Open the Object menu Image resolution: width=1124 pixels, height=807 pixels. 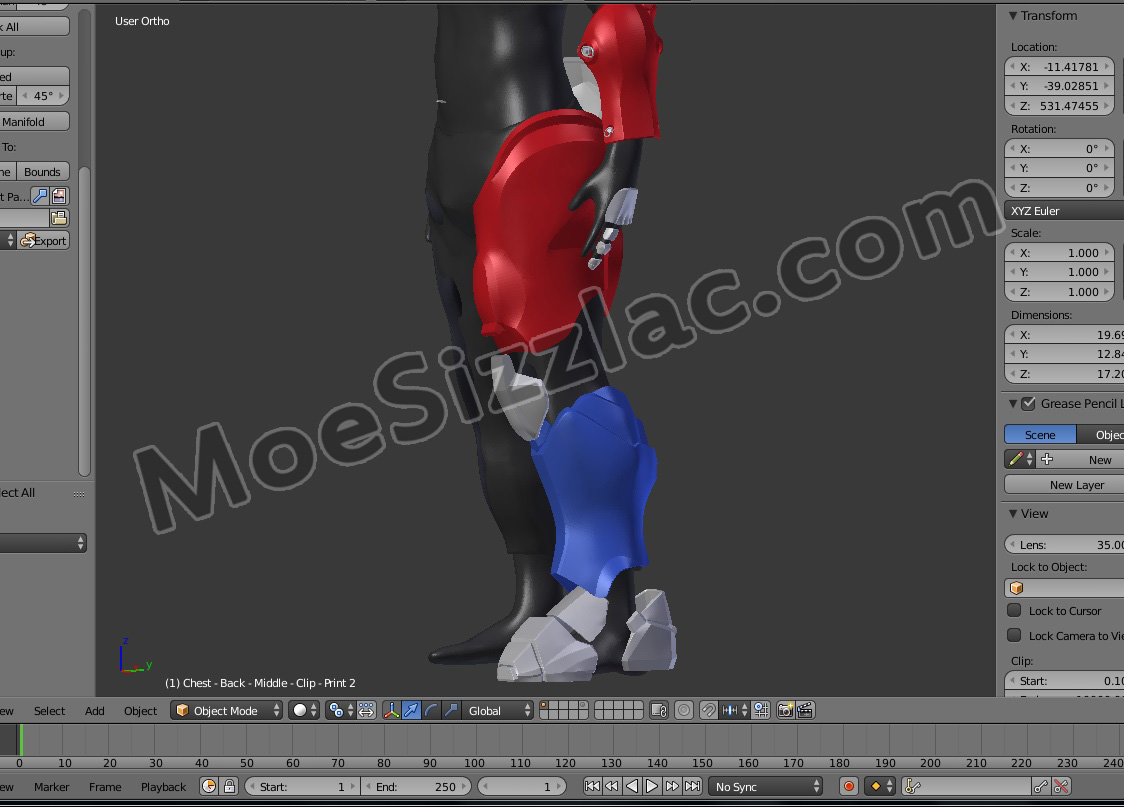(x=140, y=710)
